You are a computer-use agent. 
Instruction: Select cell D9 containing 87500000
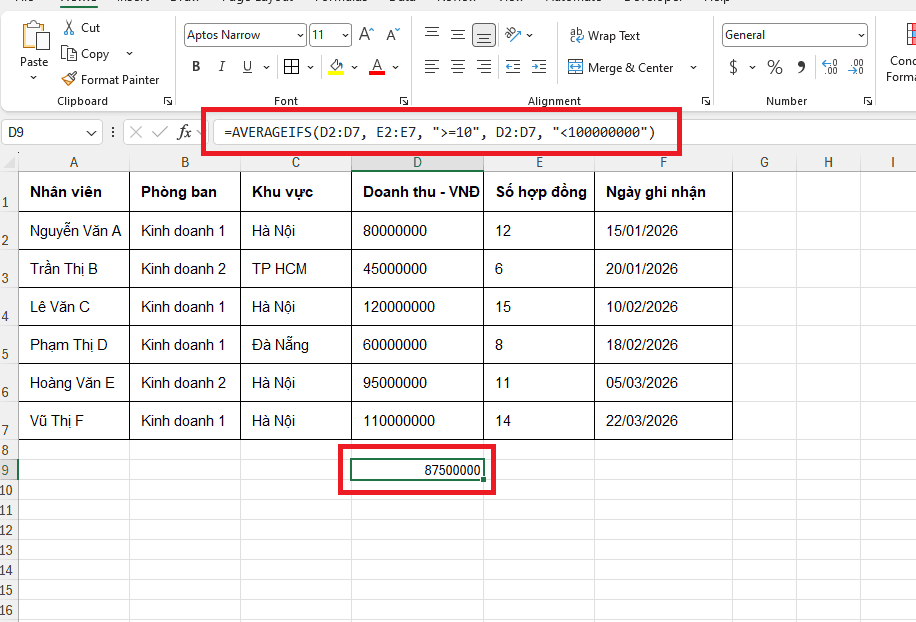pos(417,470)
